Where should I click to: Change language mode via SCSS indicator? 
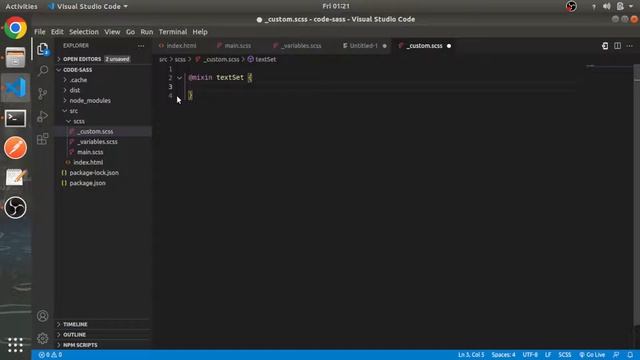[x=564, y=355]
